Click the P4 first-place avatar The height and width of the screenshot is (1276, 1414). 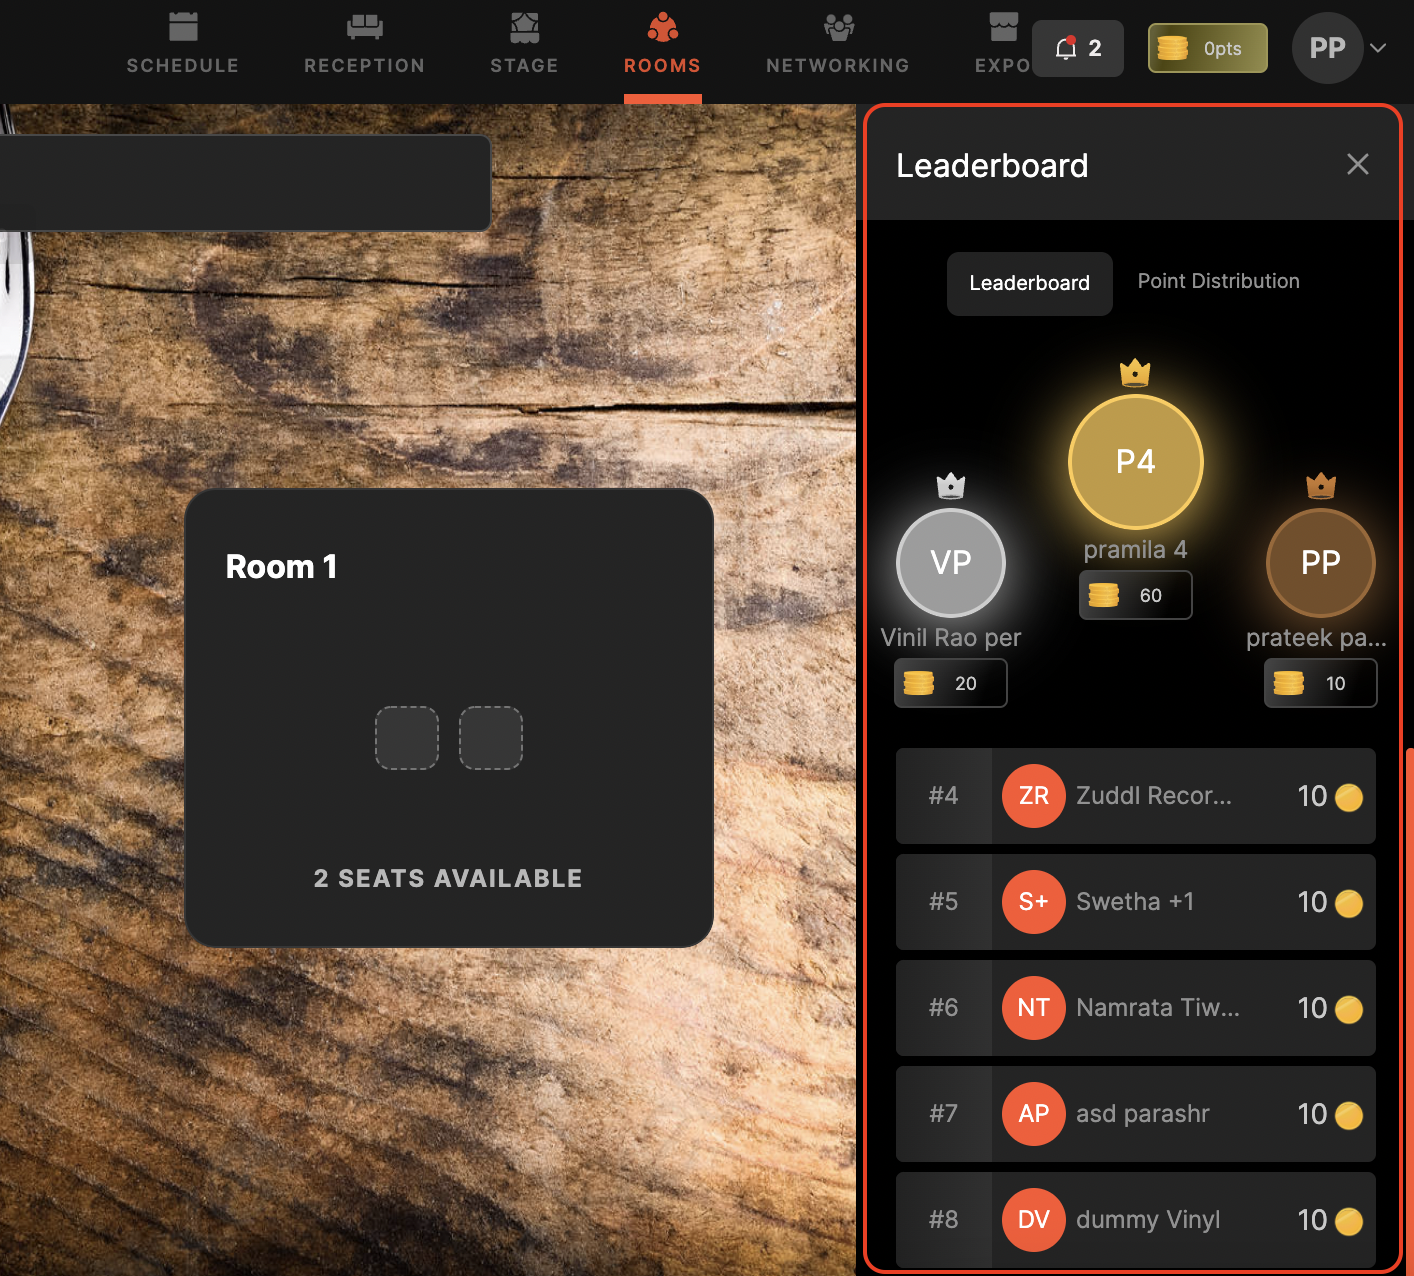tap(1136, 462)
